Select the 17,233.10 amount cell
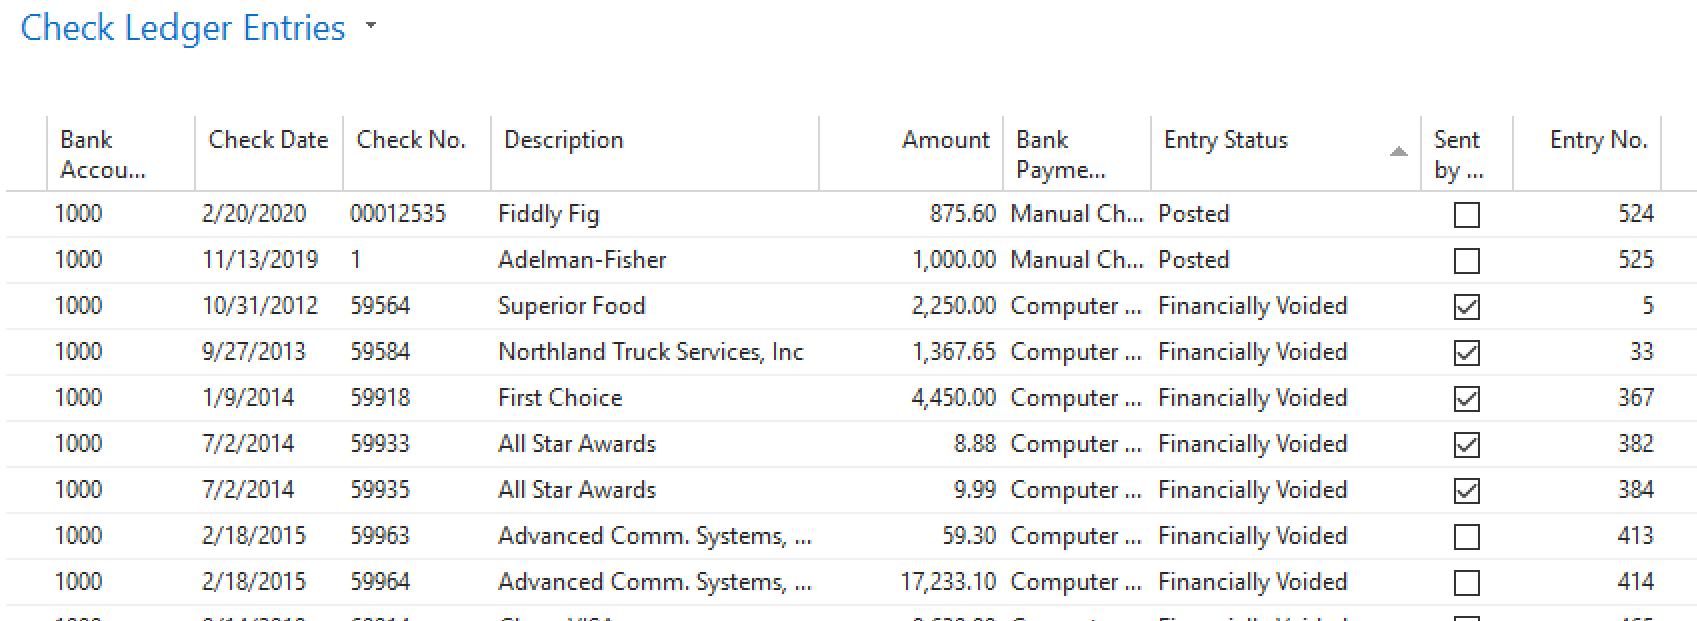Screen dimensions: 1697x621 click(x=948, y=582)
